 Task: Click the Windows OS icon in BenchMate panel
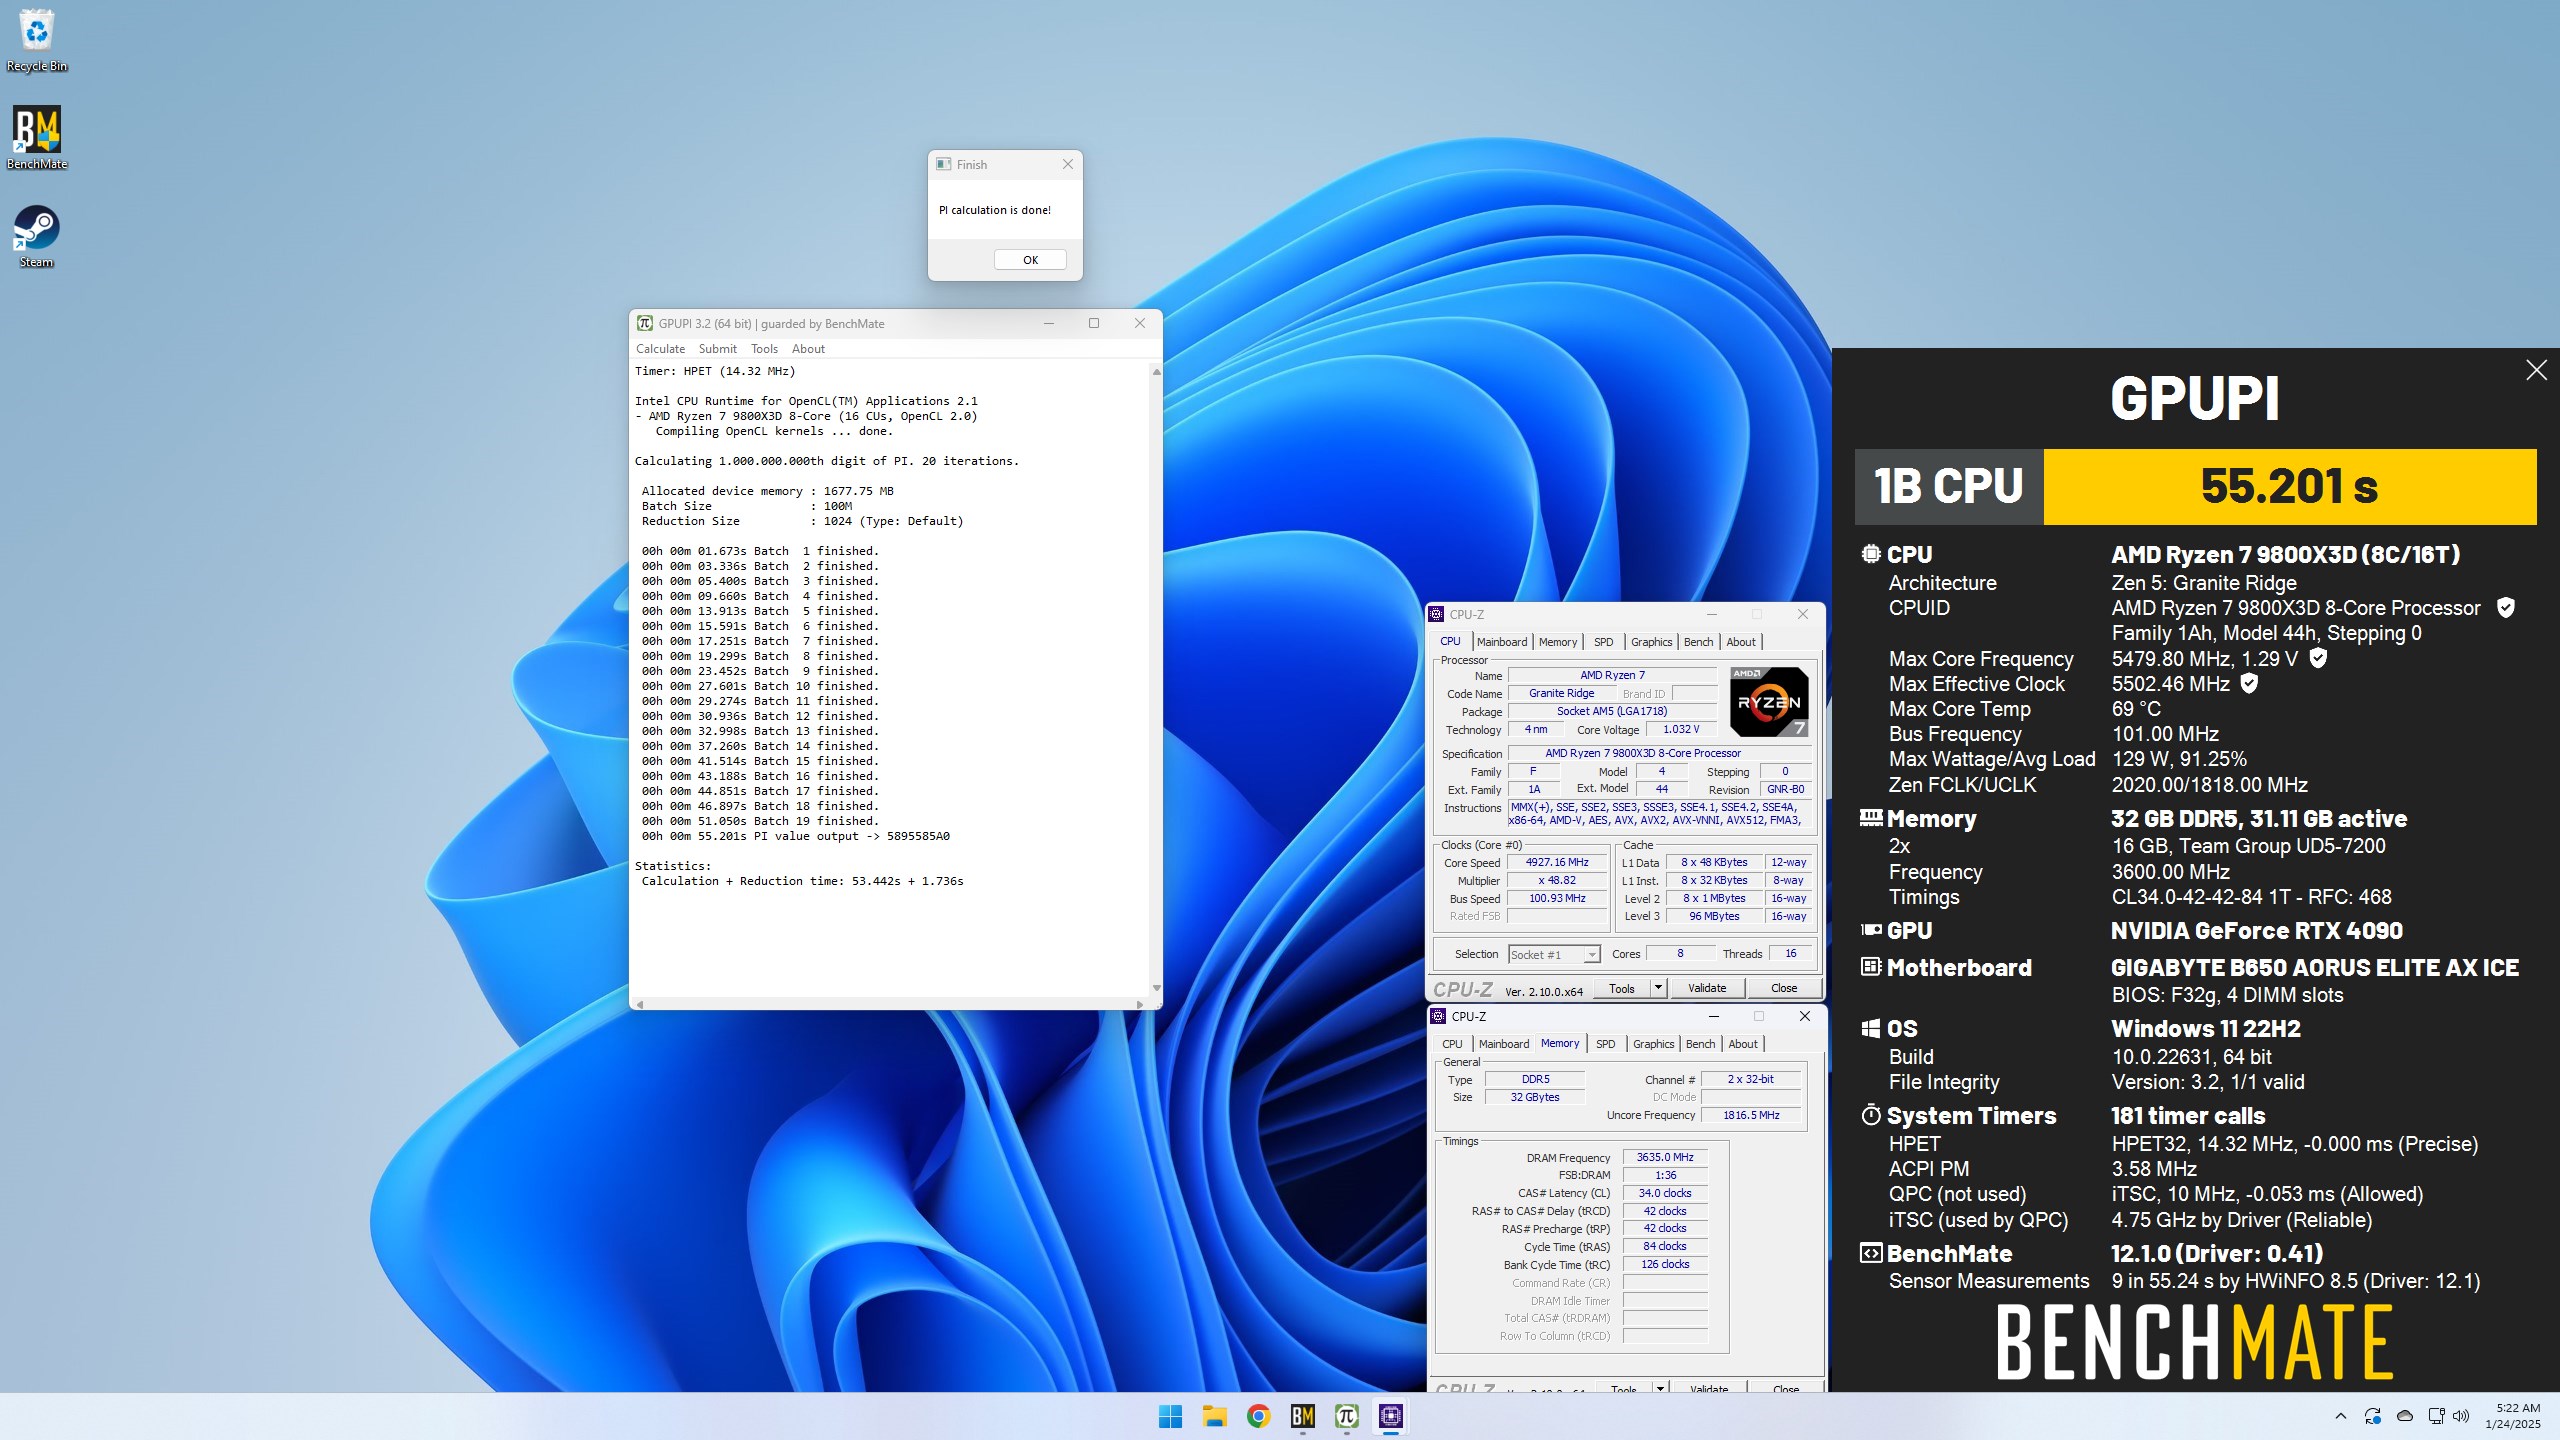tap(1870, 1028)
